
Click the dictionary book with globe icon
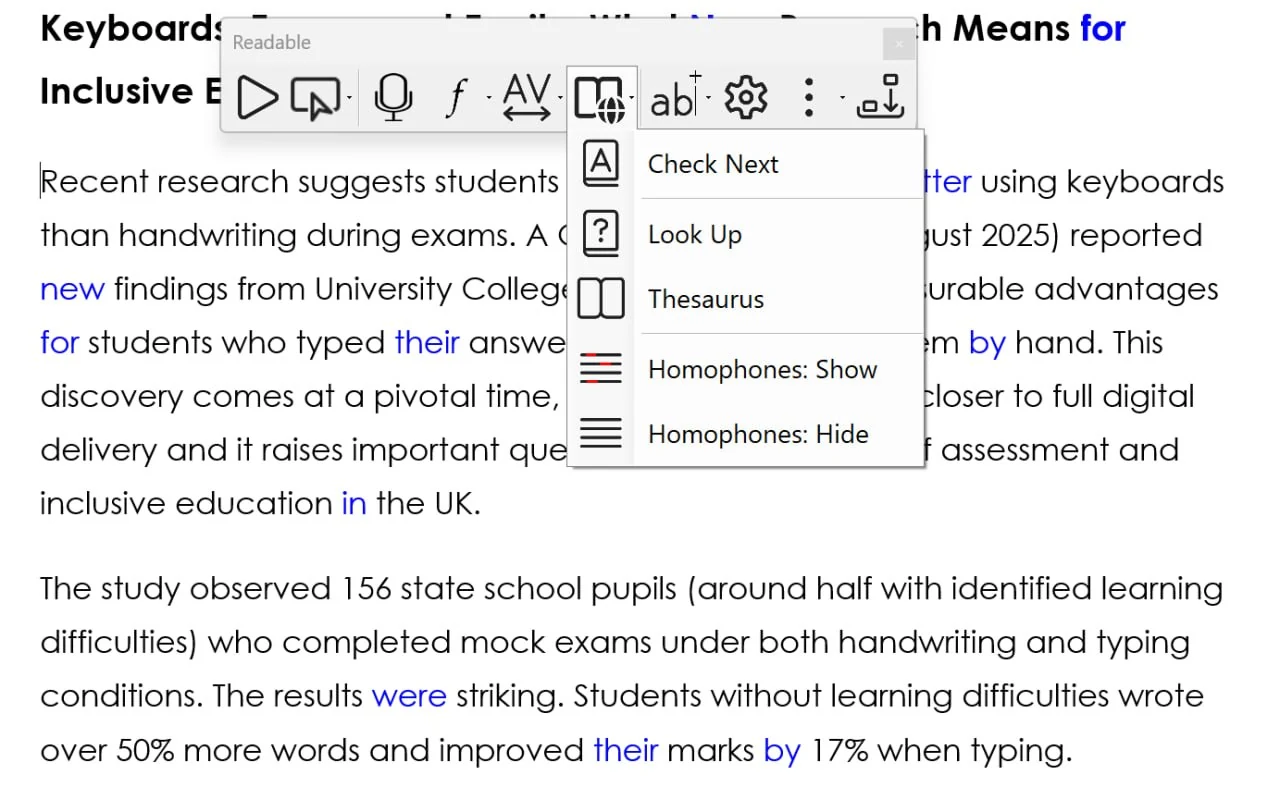599,98
